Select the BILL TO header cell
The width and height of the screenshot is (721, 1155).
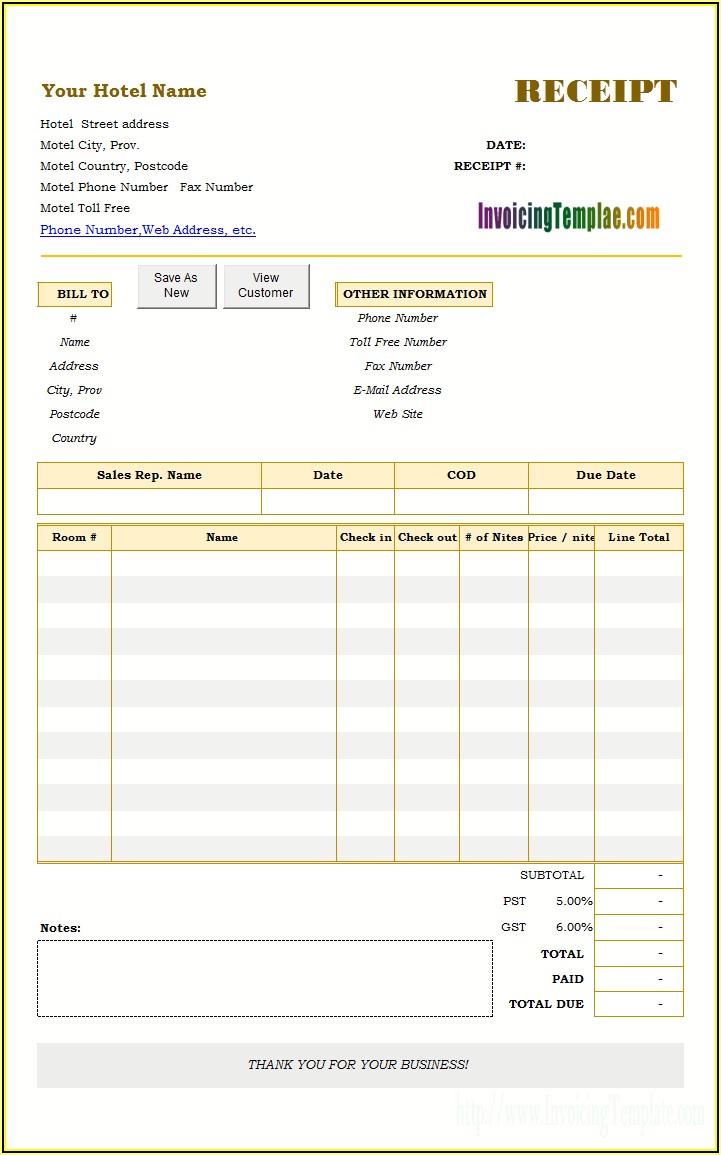coord(76,294)
